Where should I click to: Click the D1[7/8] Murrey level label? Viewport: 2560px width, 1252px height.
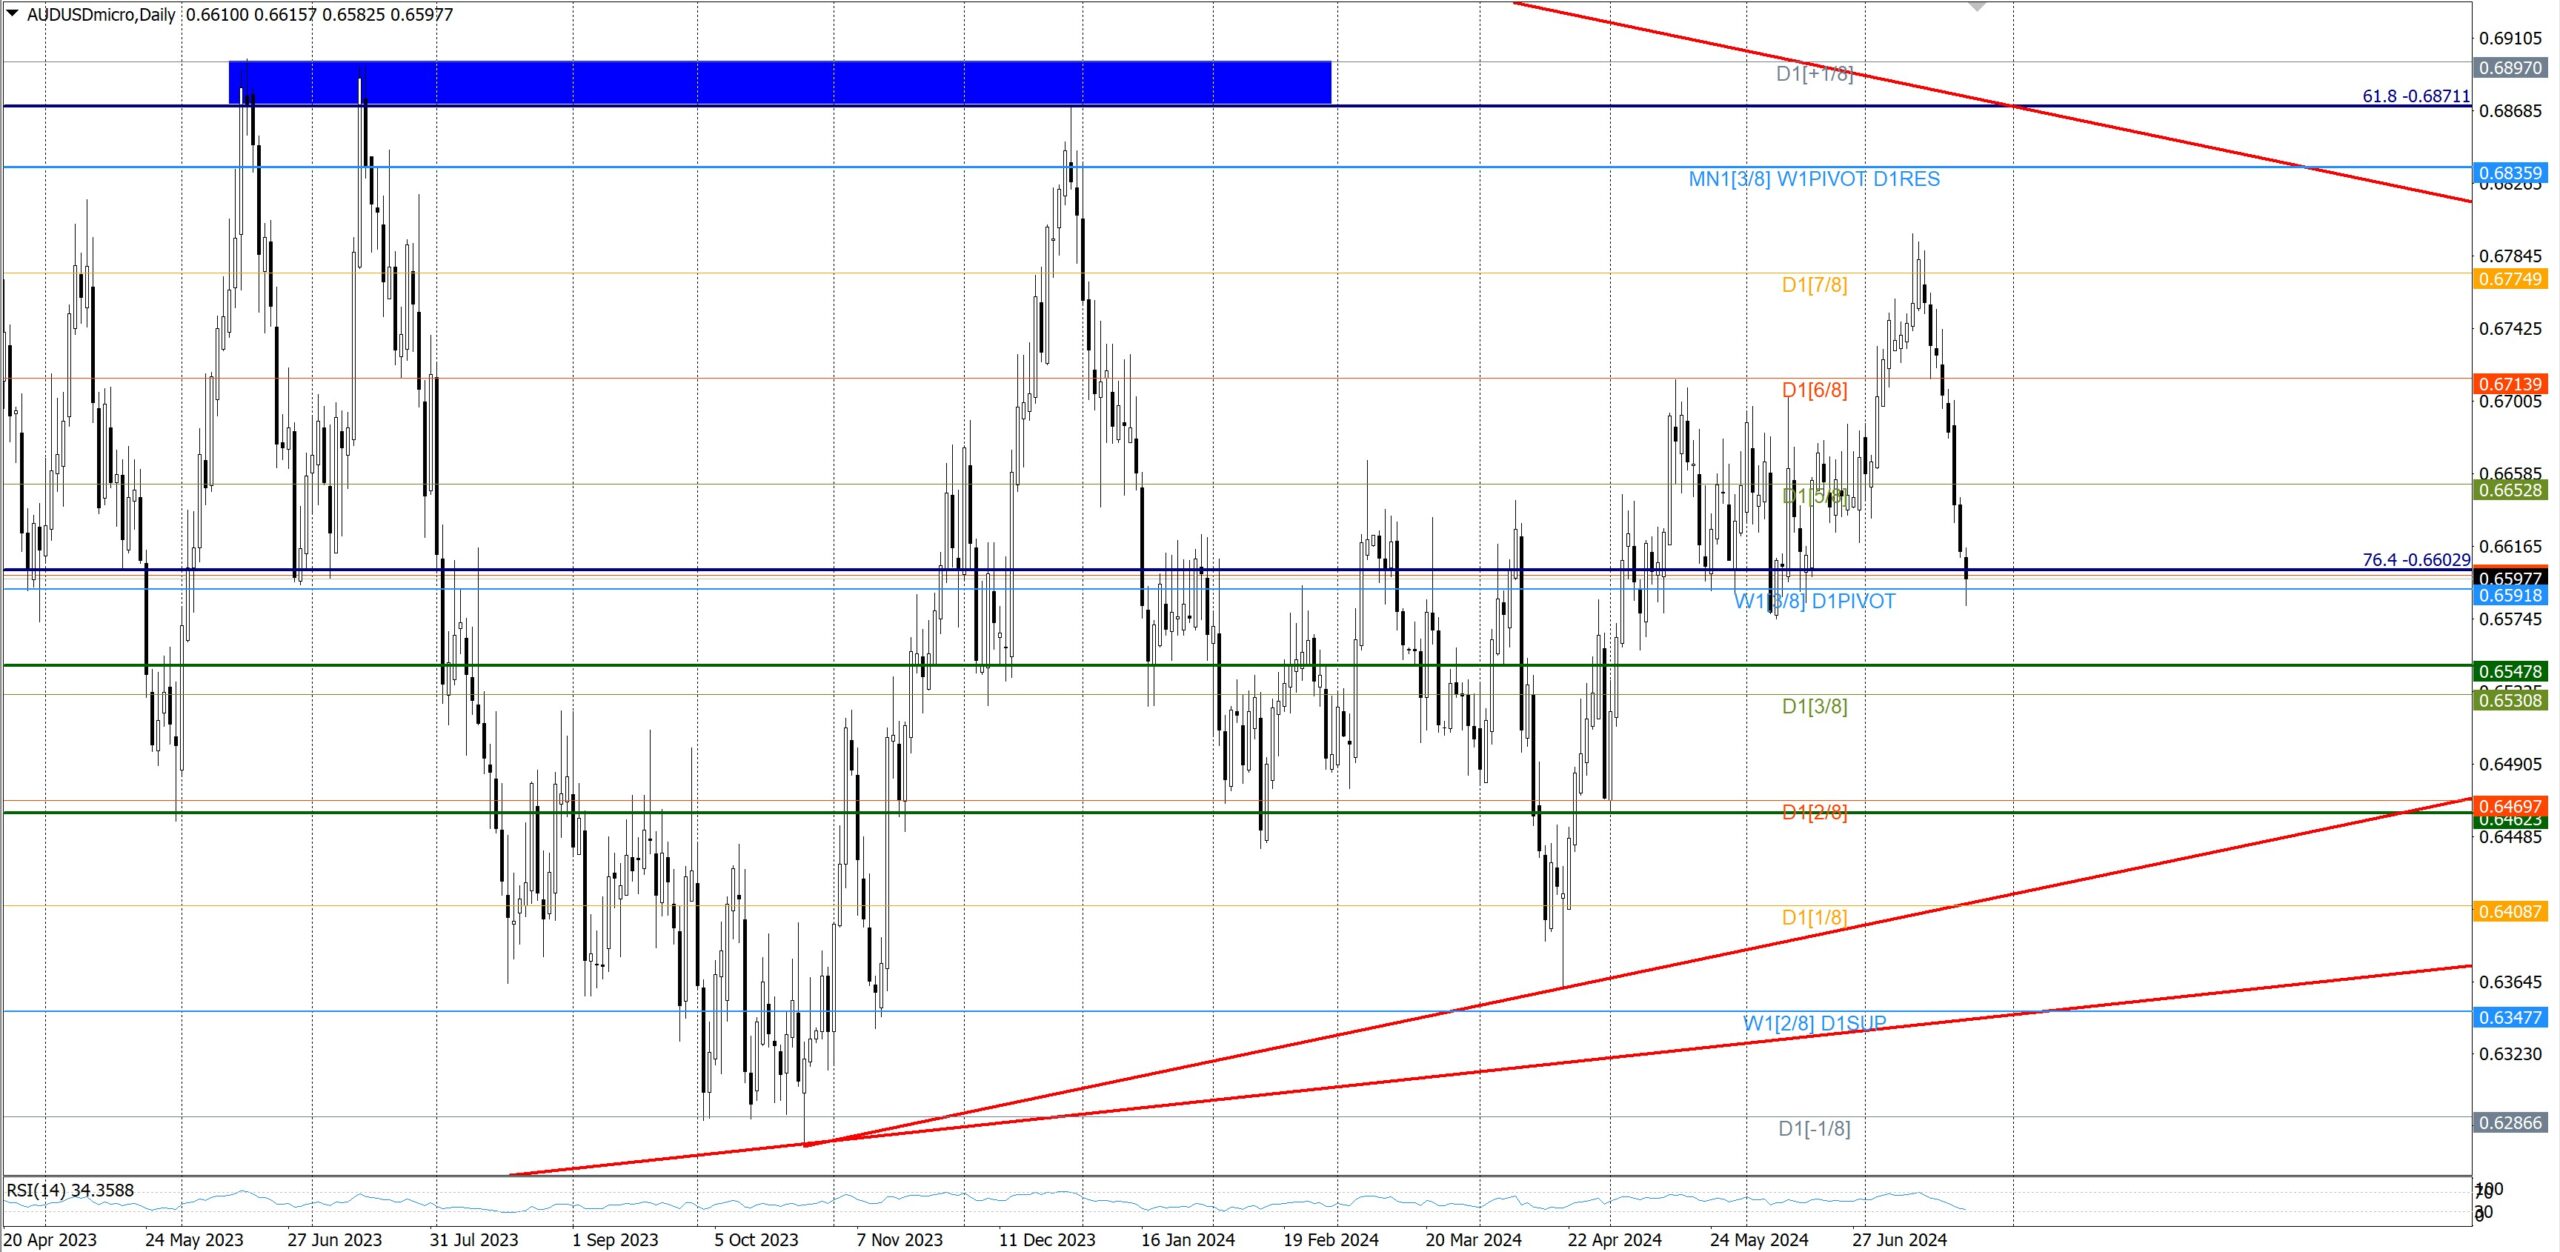[x=1814, y=285]
